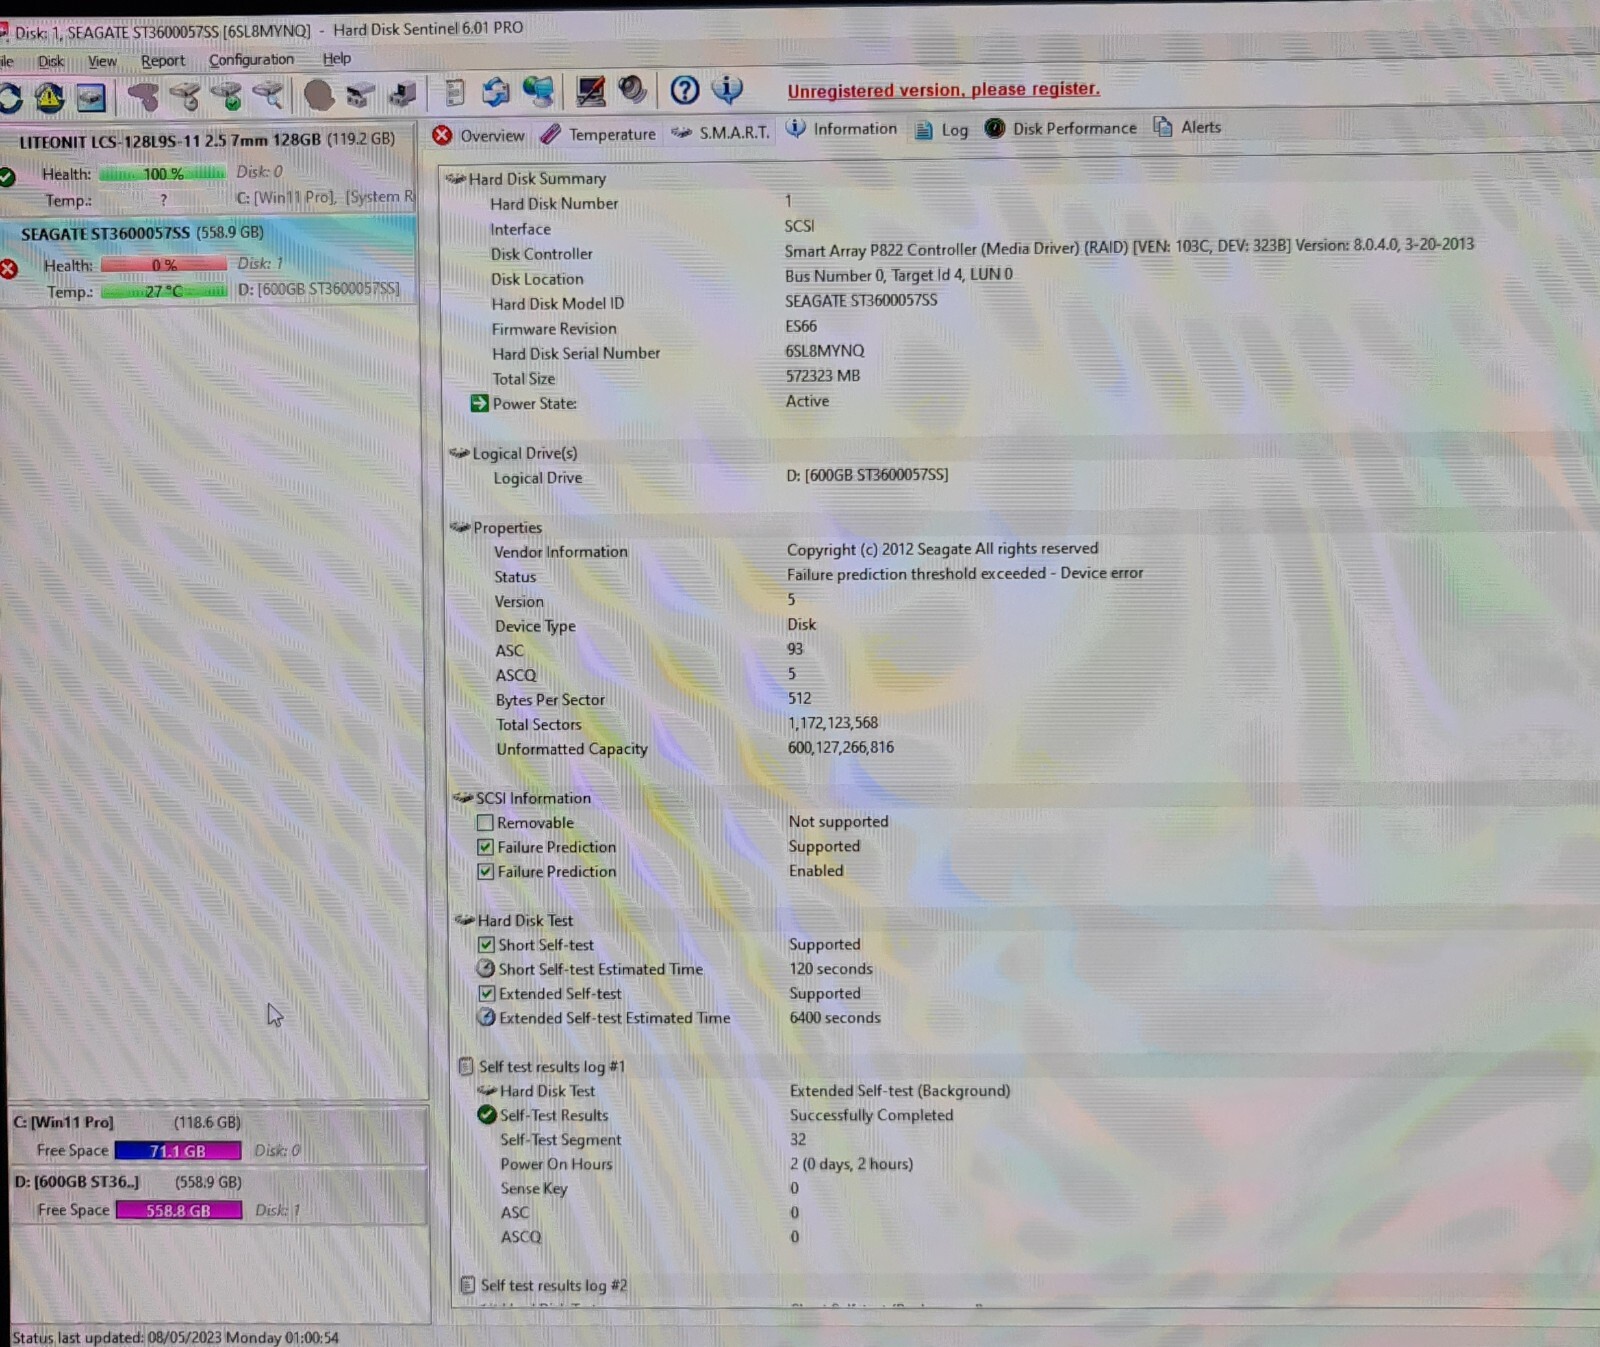The width and height of the screenshot is (1600, 1347).
Task: Select the C: [Win11 Pro] partition entry
Action: click(x=218, y=1136)
